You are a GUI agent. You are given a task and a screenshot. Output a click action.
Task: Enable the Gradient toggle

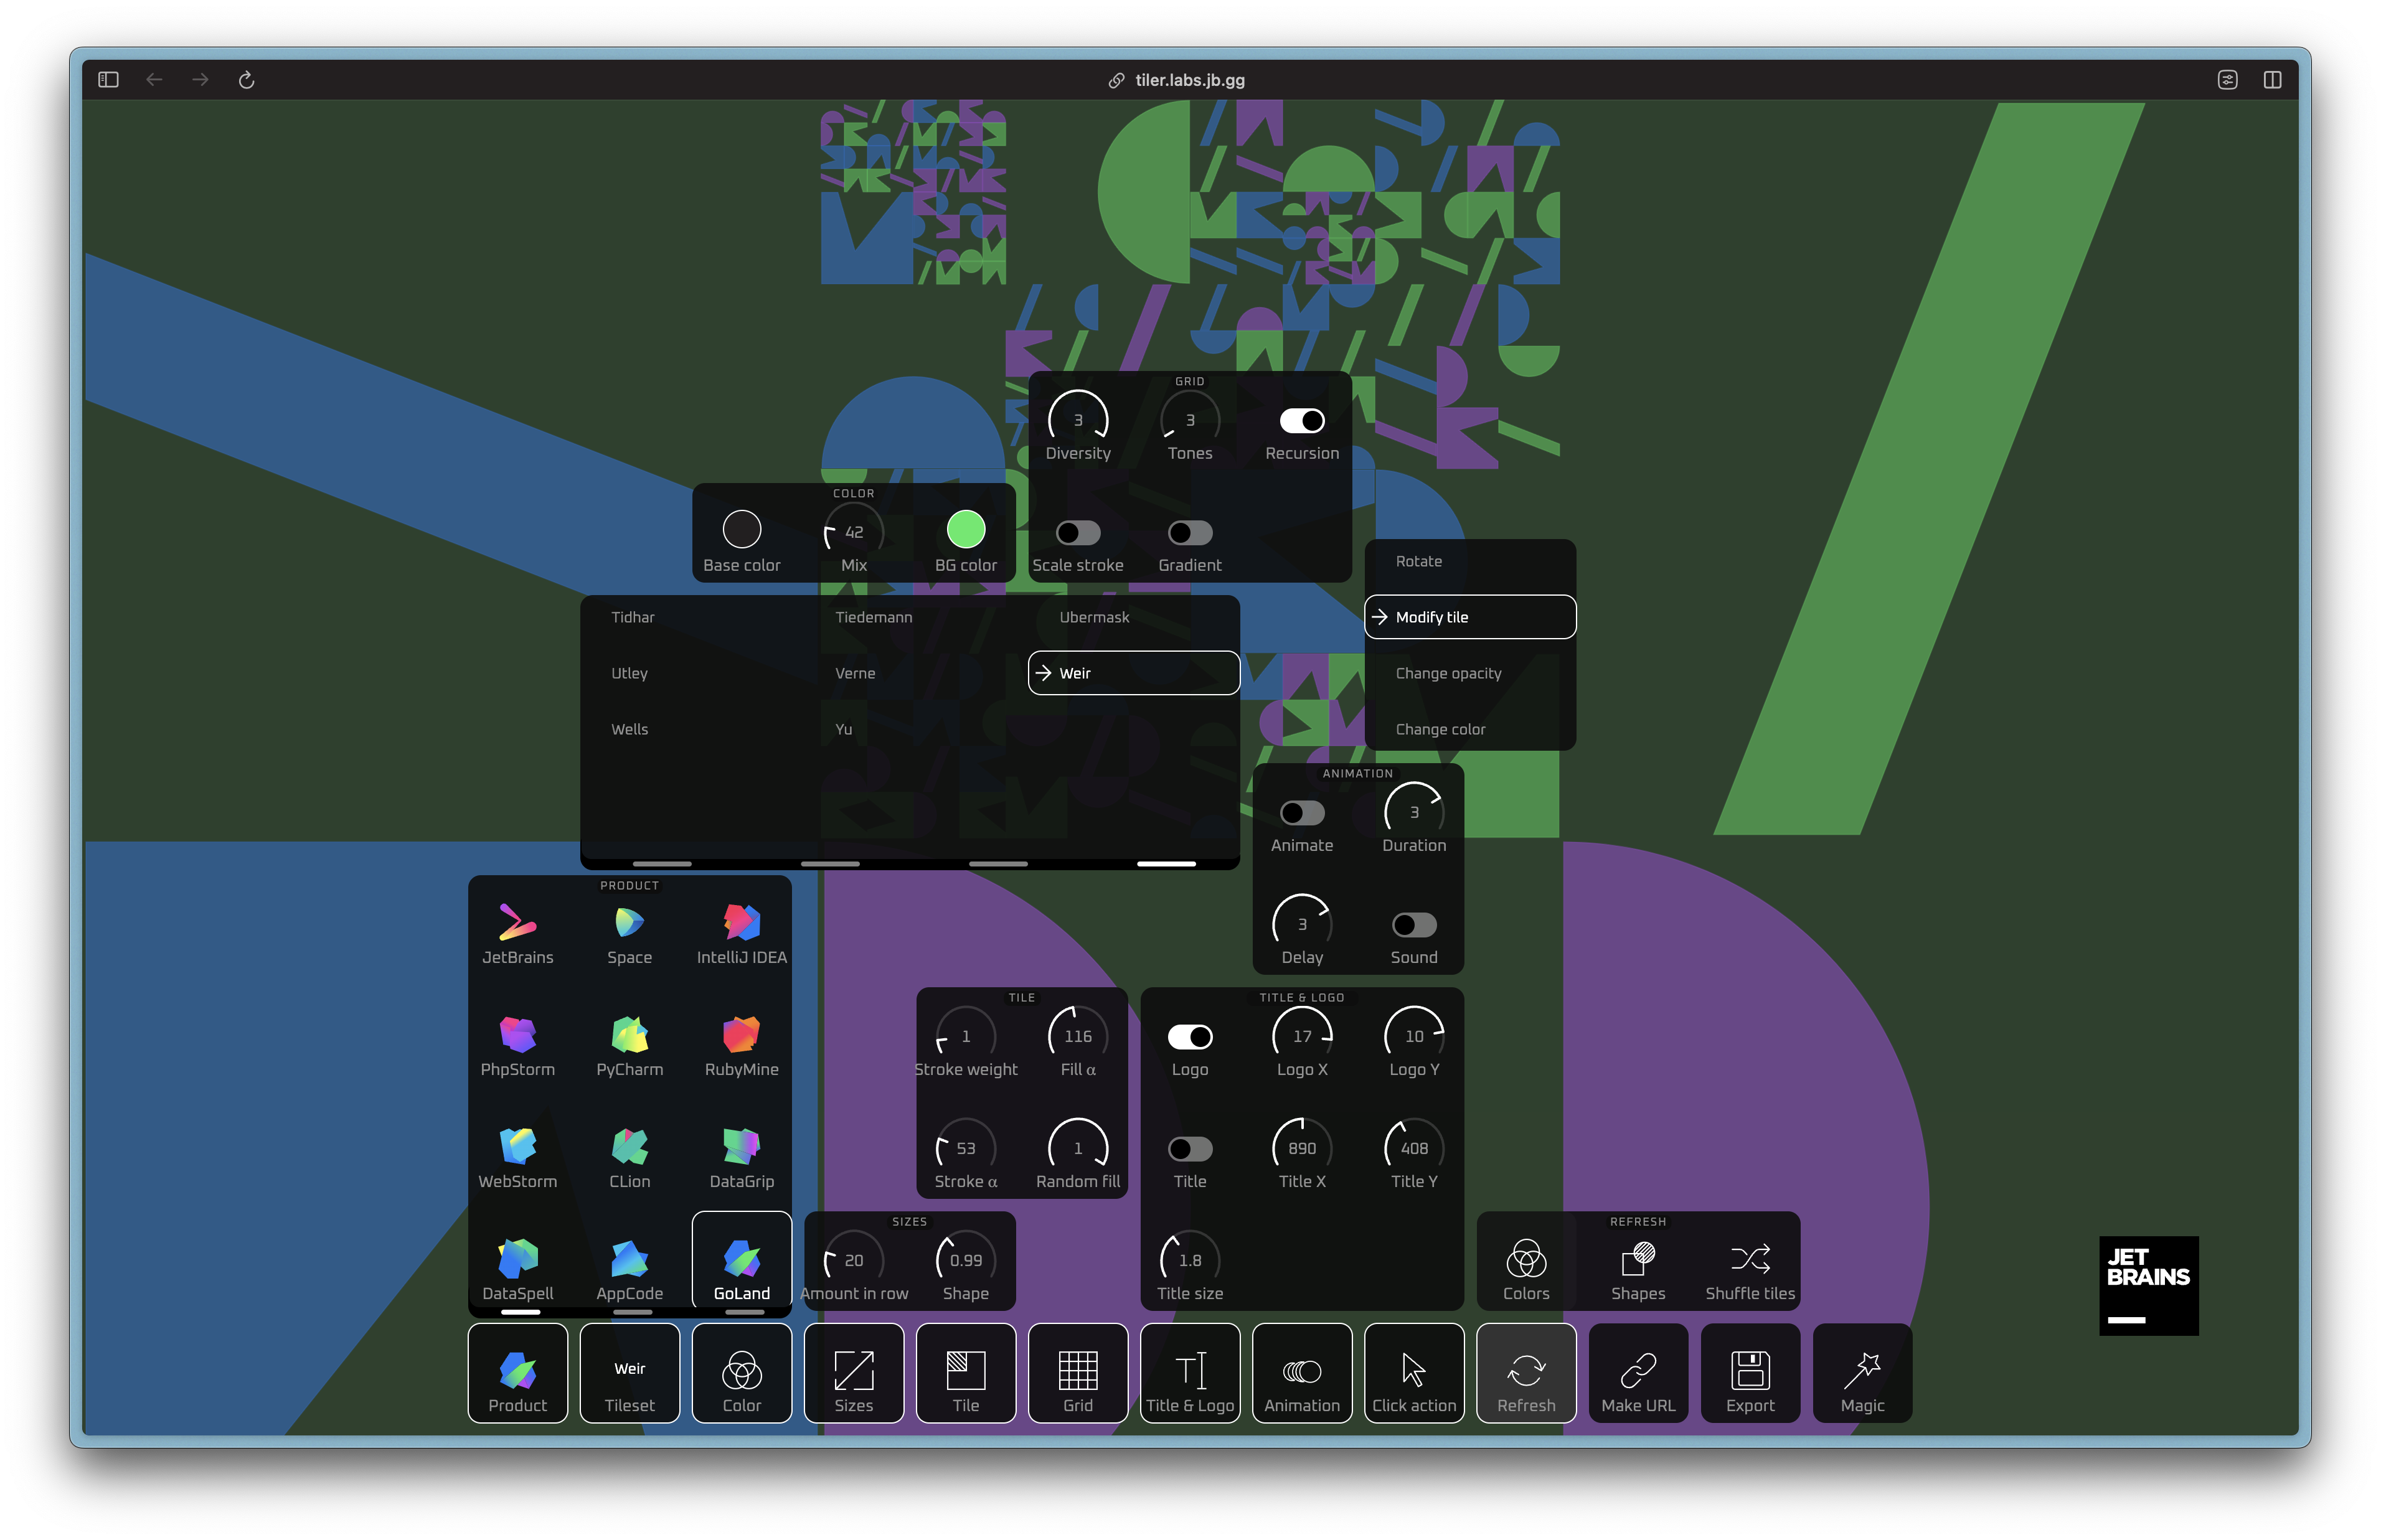coord(1190,533)
